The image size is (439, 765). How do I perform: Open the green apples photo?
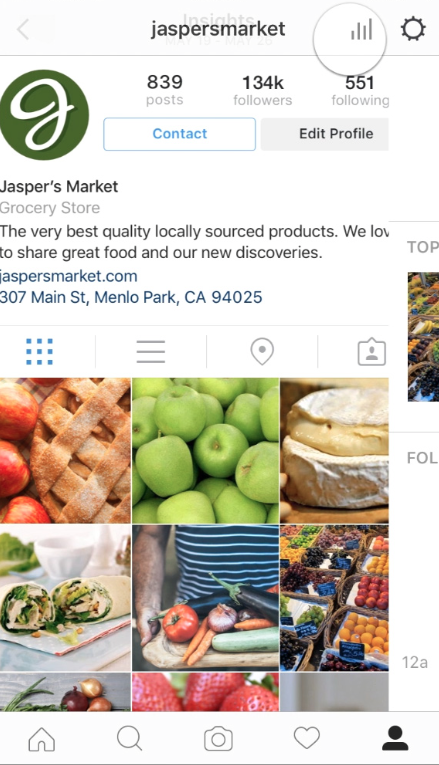click(206, 451)
